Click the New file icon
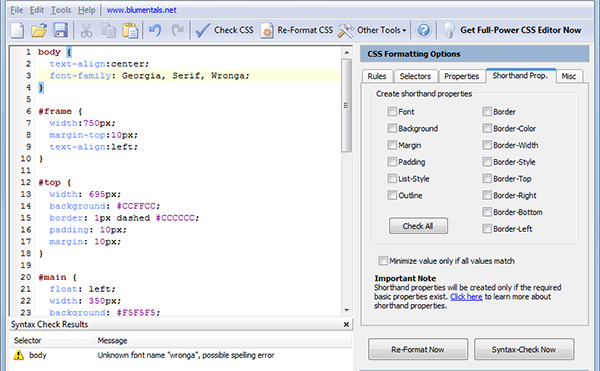600x371 pixels. (17, 30)
